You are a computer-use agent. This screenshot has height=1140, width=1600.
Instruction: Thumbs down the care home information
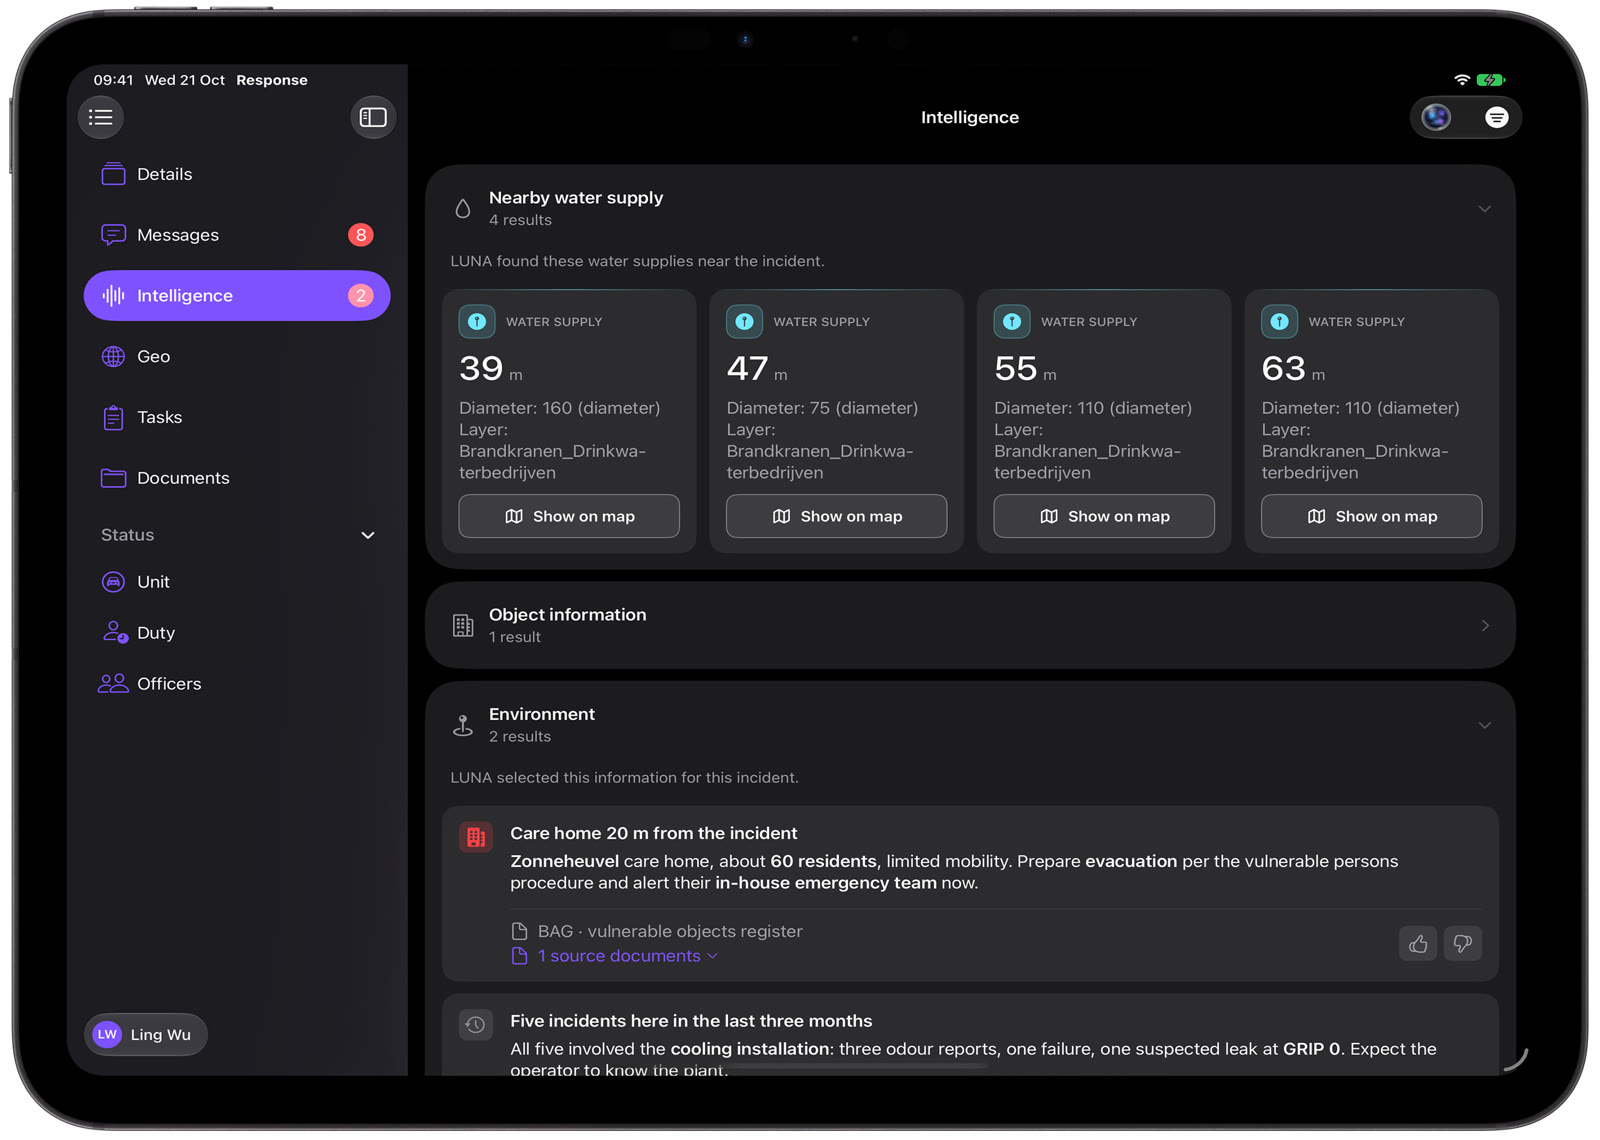[x=1463, y=943]
